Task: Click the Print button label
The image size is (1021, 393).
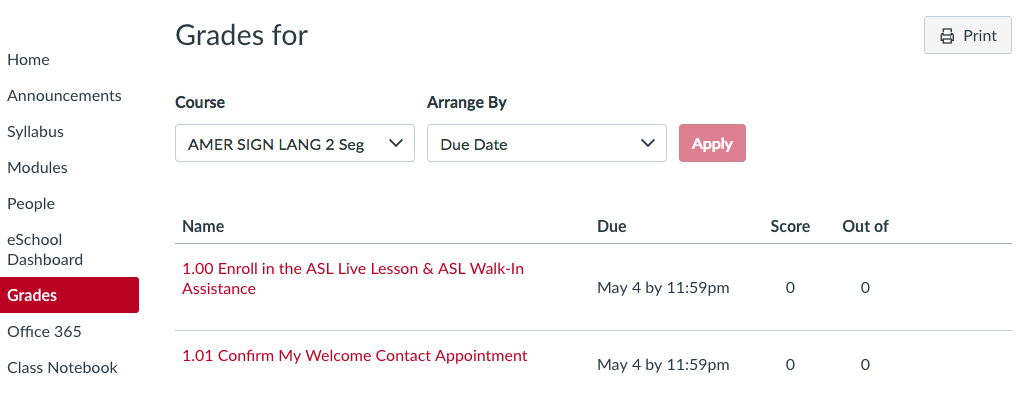Action: [x=980, y=36]
